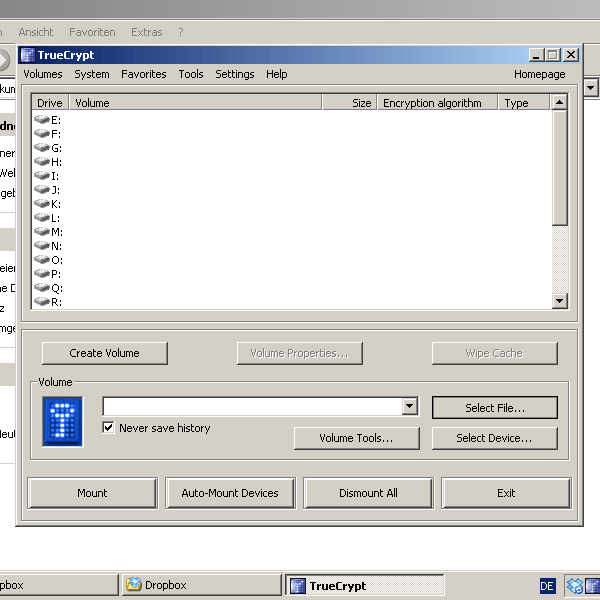Sort by Encryption algorithm column header

pyautogui.click(x=437, y=103)
